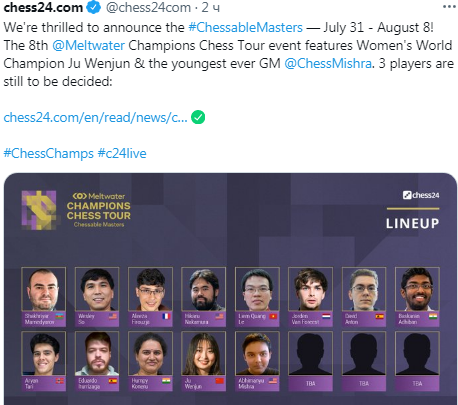The height and width of the screenshot is (405, 458).
Task: Click the Vietnamese flag beside Liem Quang Le
Action: click(x=273, y=316)
